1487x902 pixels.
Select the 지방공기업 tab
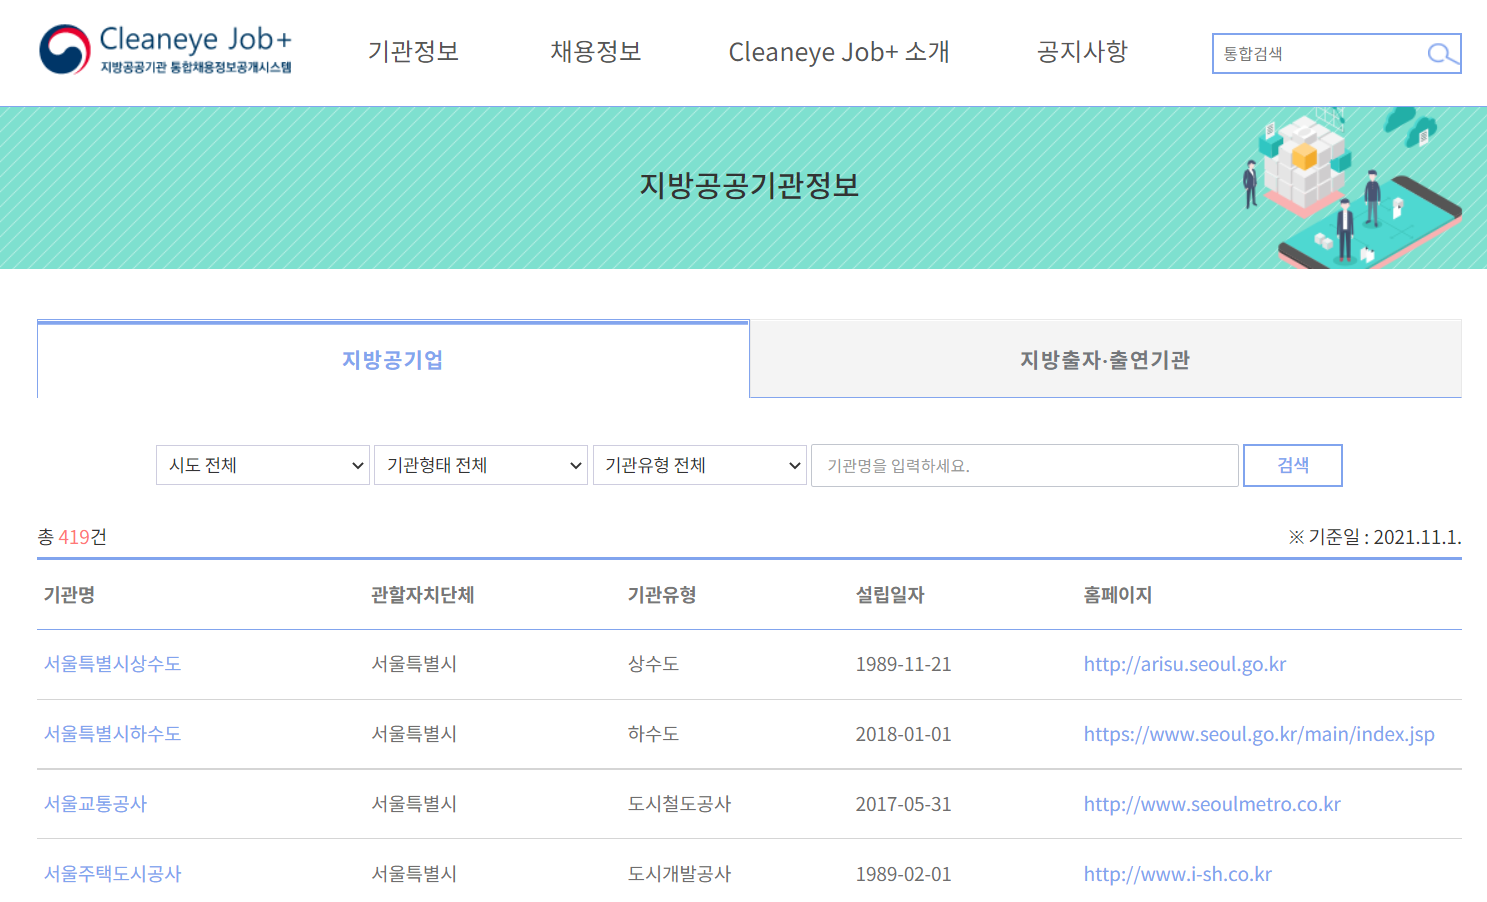click(x=393, y=360)
